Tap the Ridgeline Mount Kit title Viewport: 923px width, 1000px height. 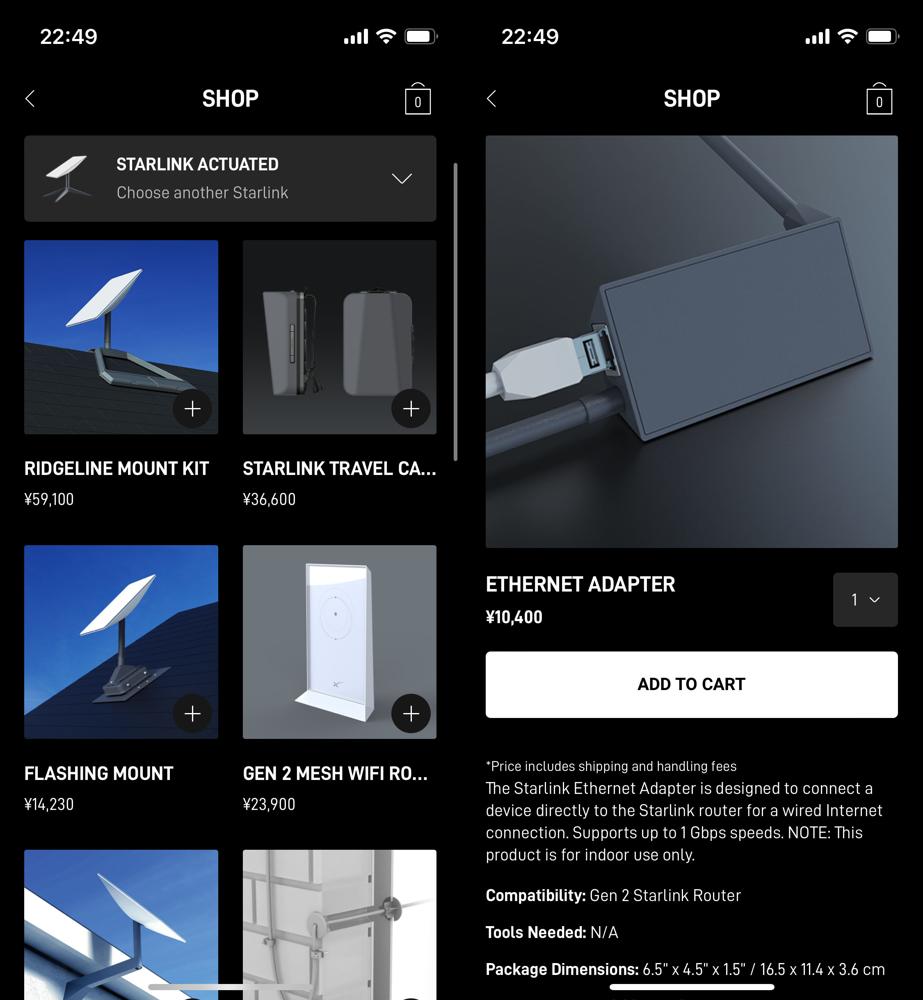(x=117, y=469)
